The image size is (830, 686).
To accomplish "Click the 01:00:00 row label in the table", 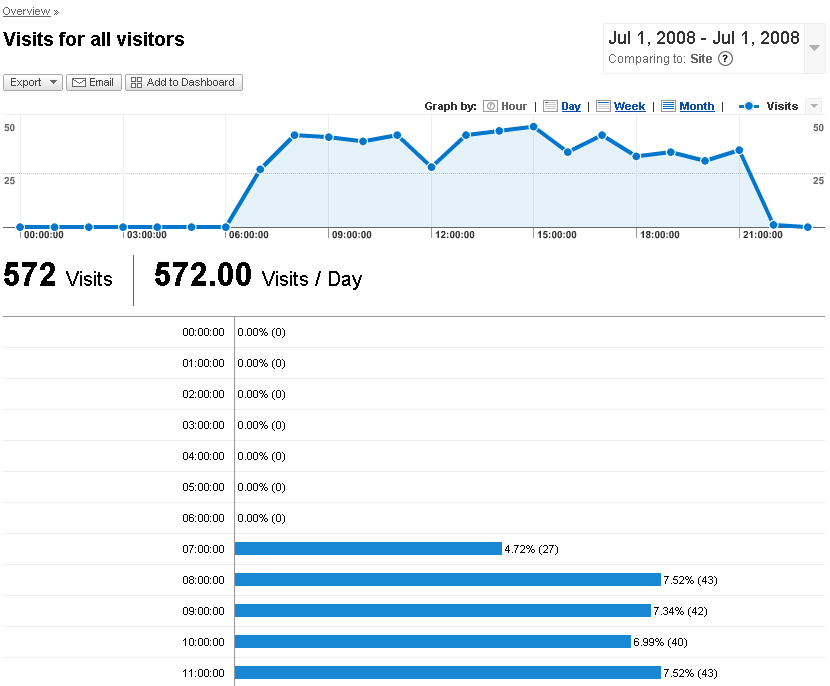I will (203, 363).
